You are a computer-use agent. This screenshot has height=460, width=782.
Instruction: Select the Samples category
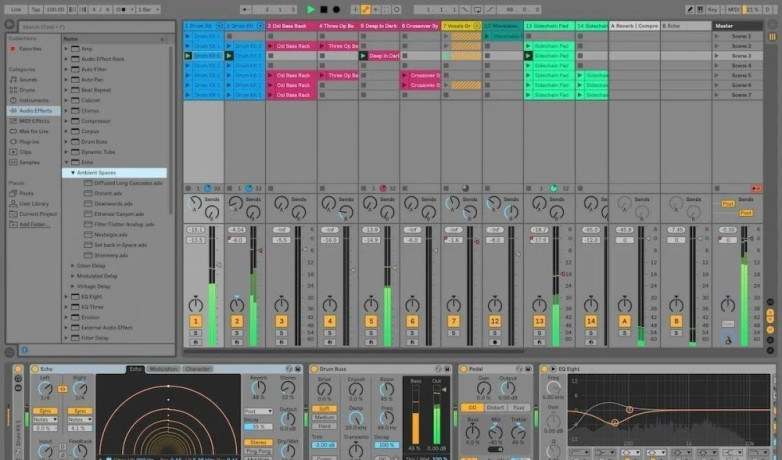(29, 162)
